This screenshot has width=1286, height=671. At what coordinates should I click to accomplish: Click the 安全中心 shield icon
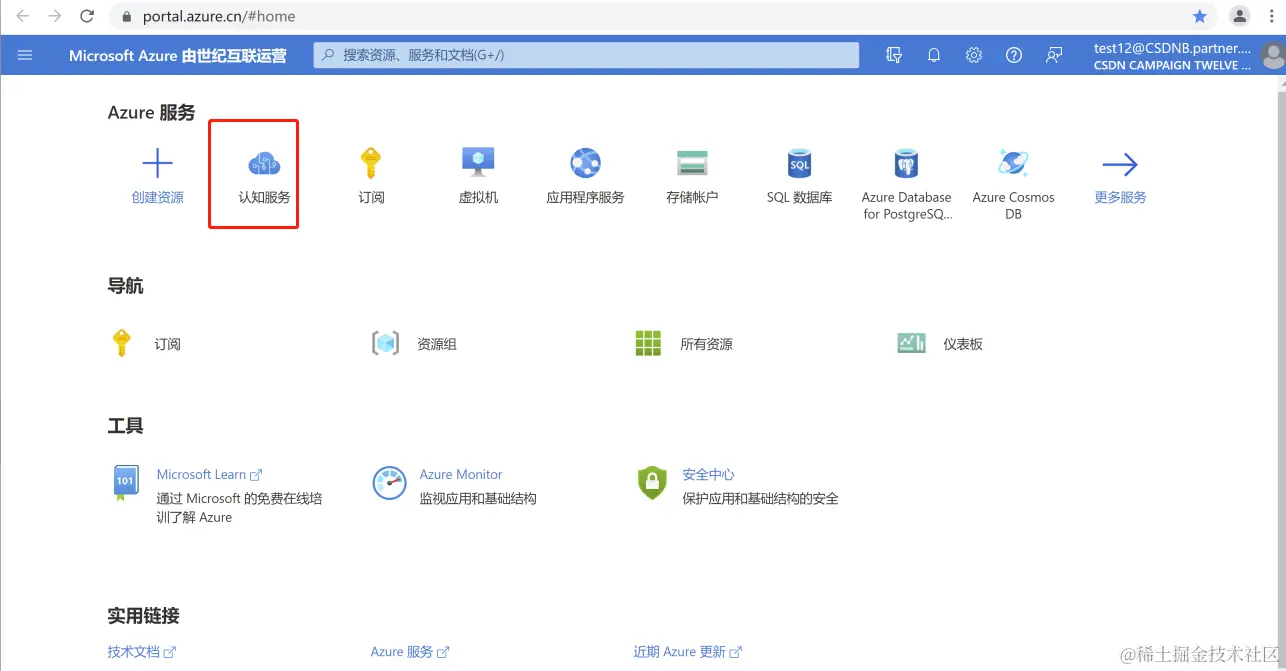652,482
